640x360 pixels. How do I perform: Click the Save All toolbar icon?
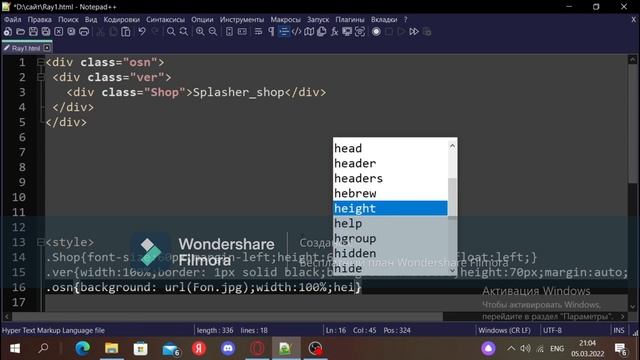point(46,31)
